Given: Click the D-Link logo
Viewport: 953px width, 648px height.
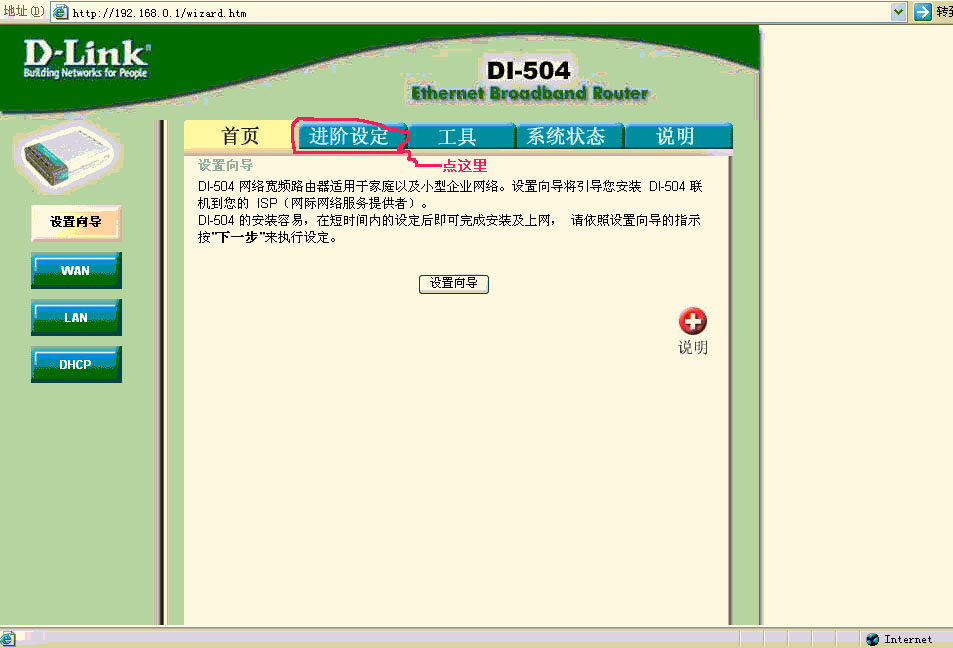Looking at the screenshot, I should [x=86, y=58].
